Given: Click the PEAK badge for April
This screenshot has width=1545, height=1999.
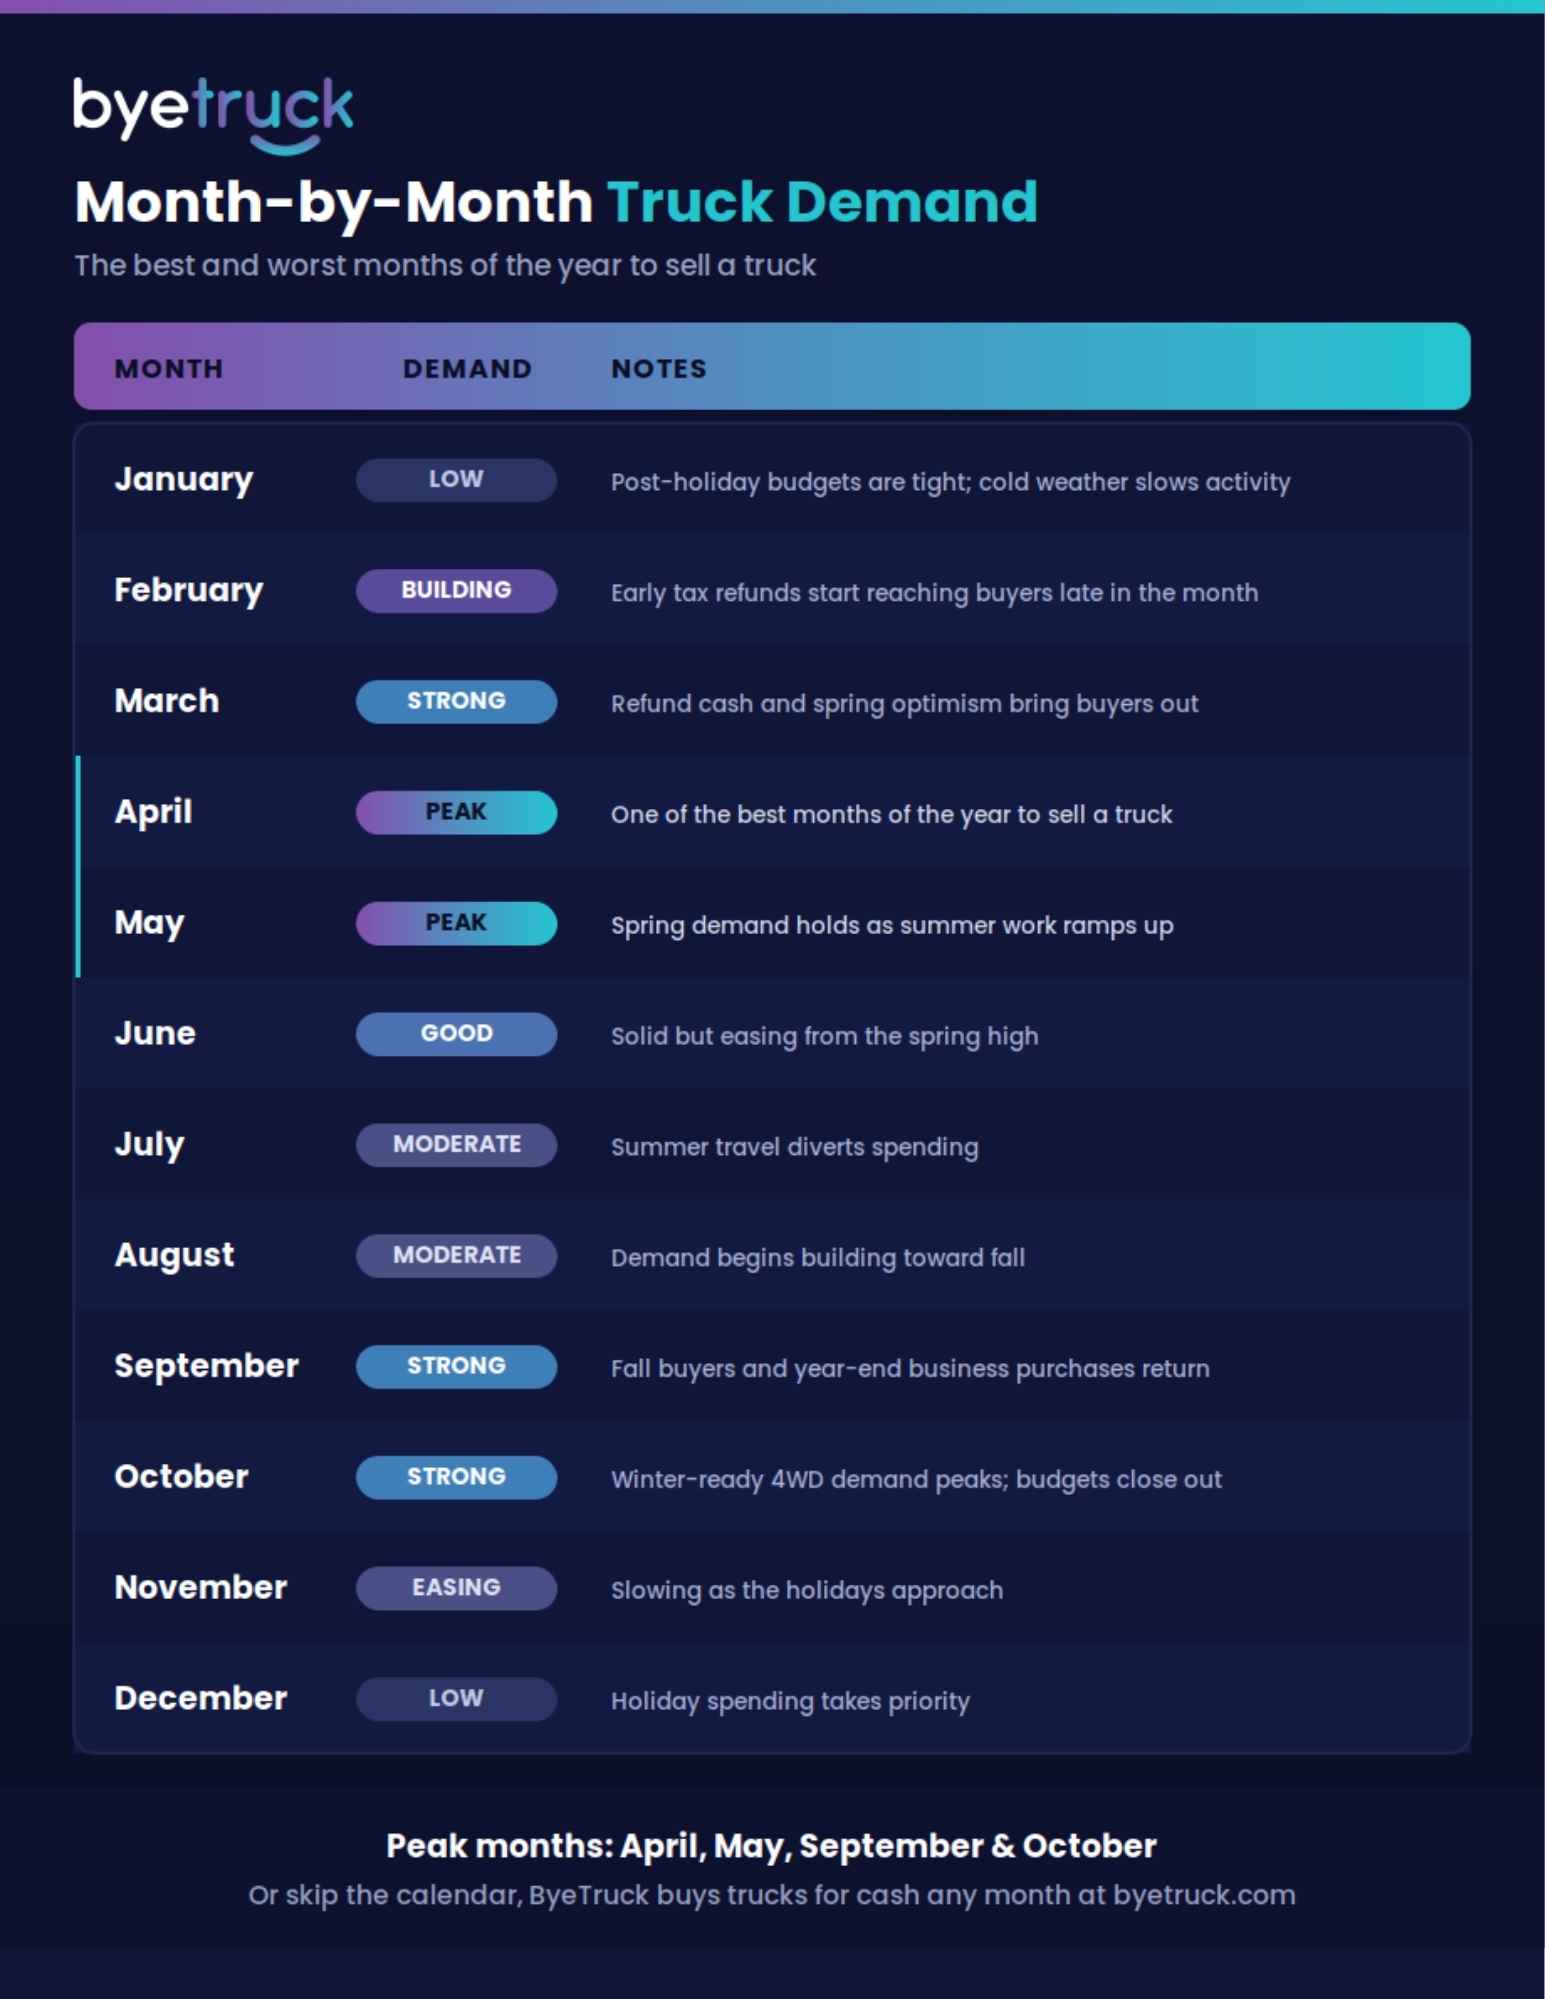Looking at the screenshot, I should click(x=456, y=812).
